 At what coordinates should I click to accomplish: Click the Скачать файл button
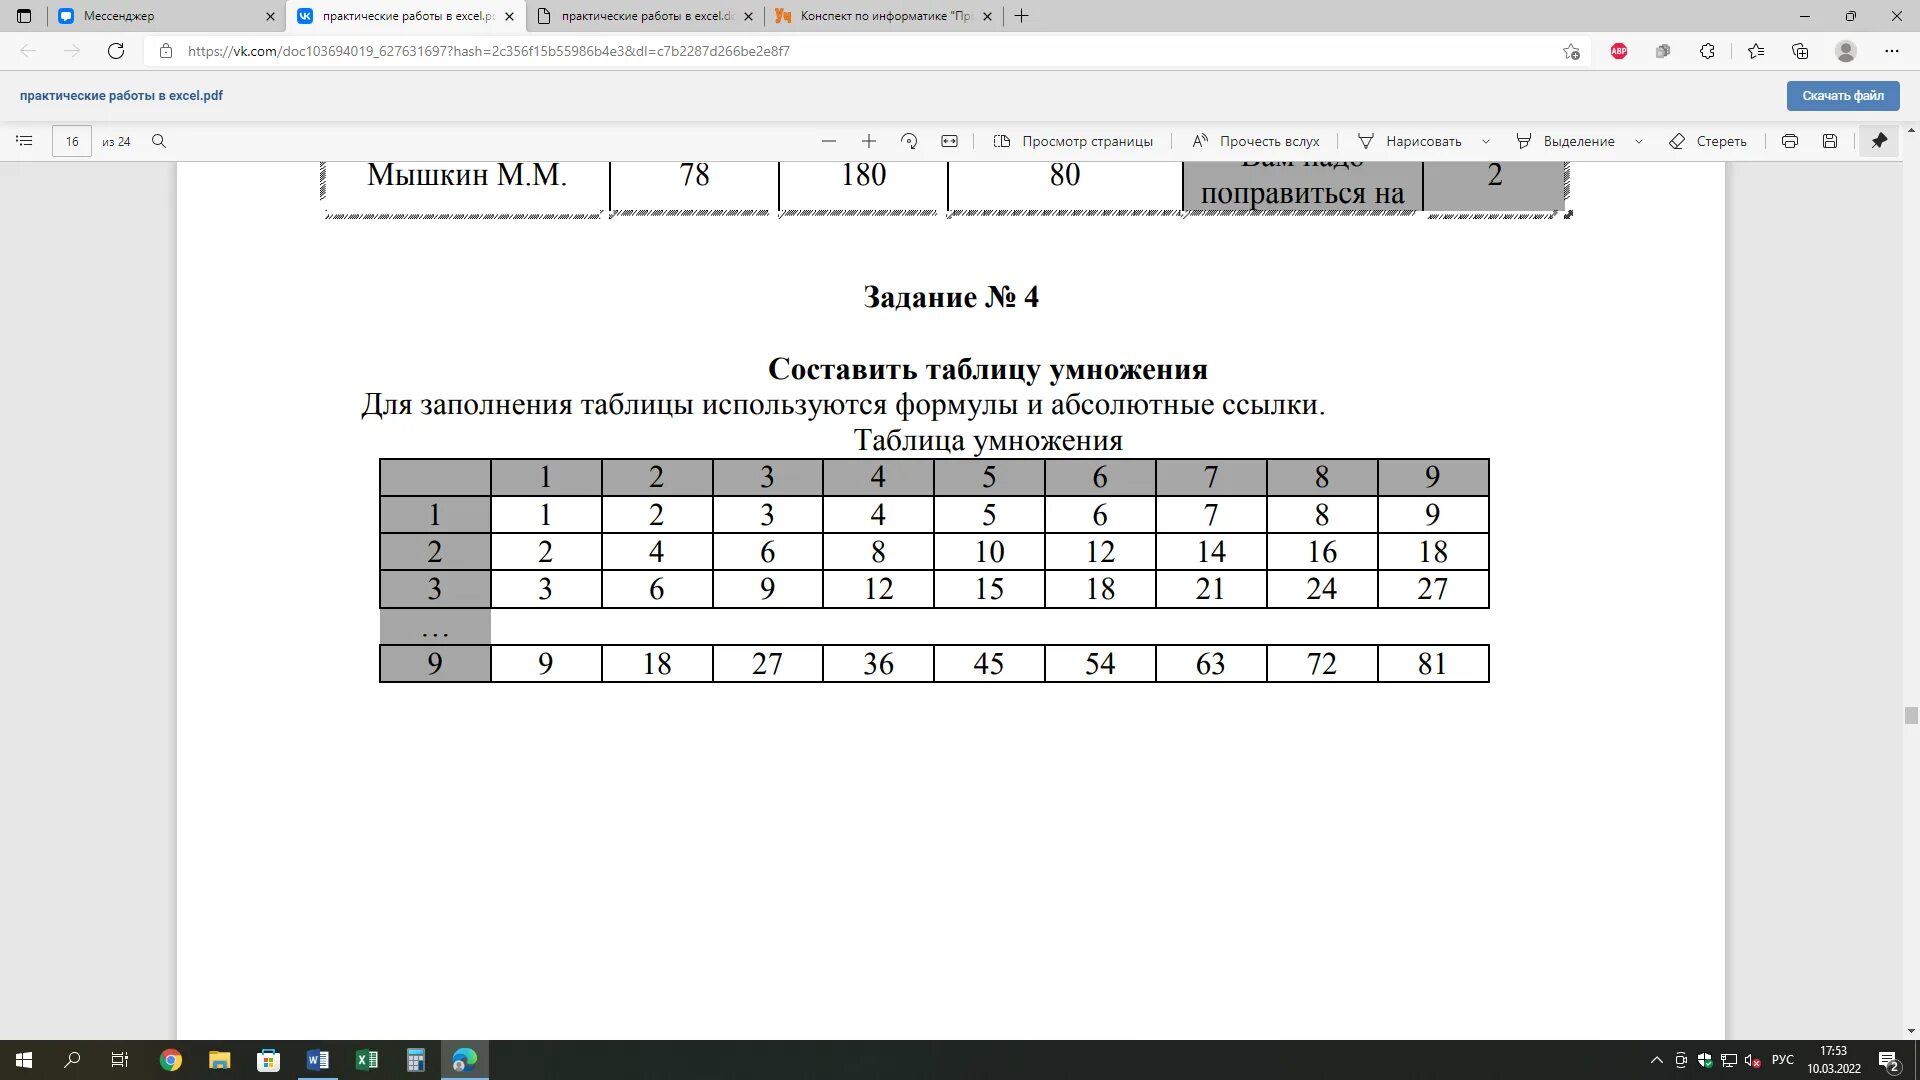1842,96
